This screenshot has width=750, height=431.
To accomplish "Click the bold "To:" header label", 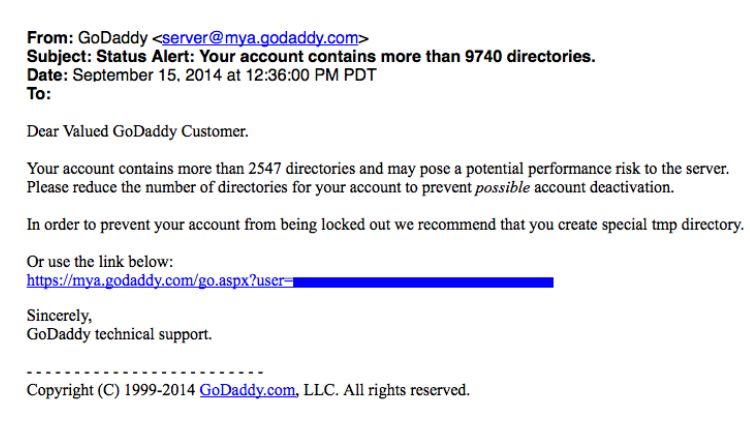I will click(x=39, y=94).
